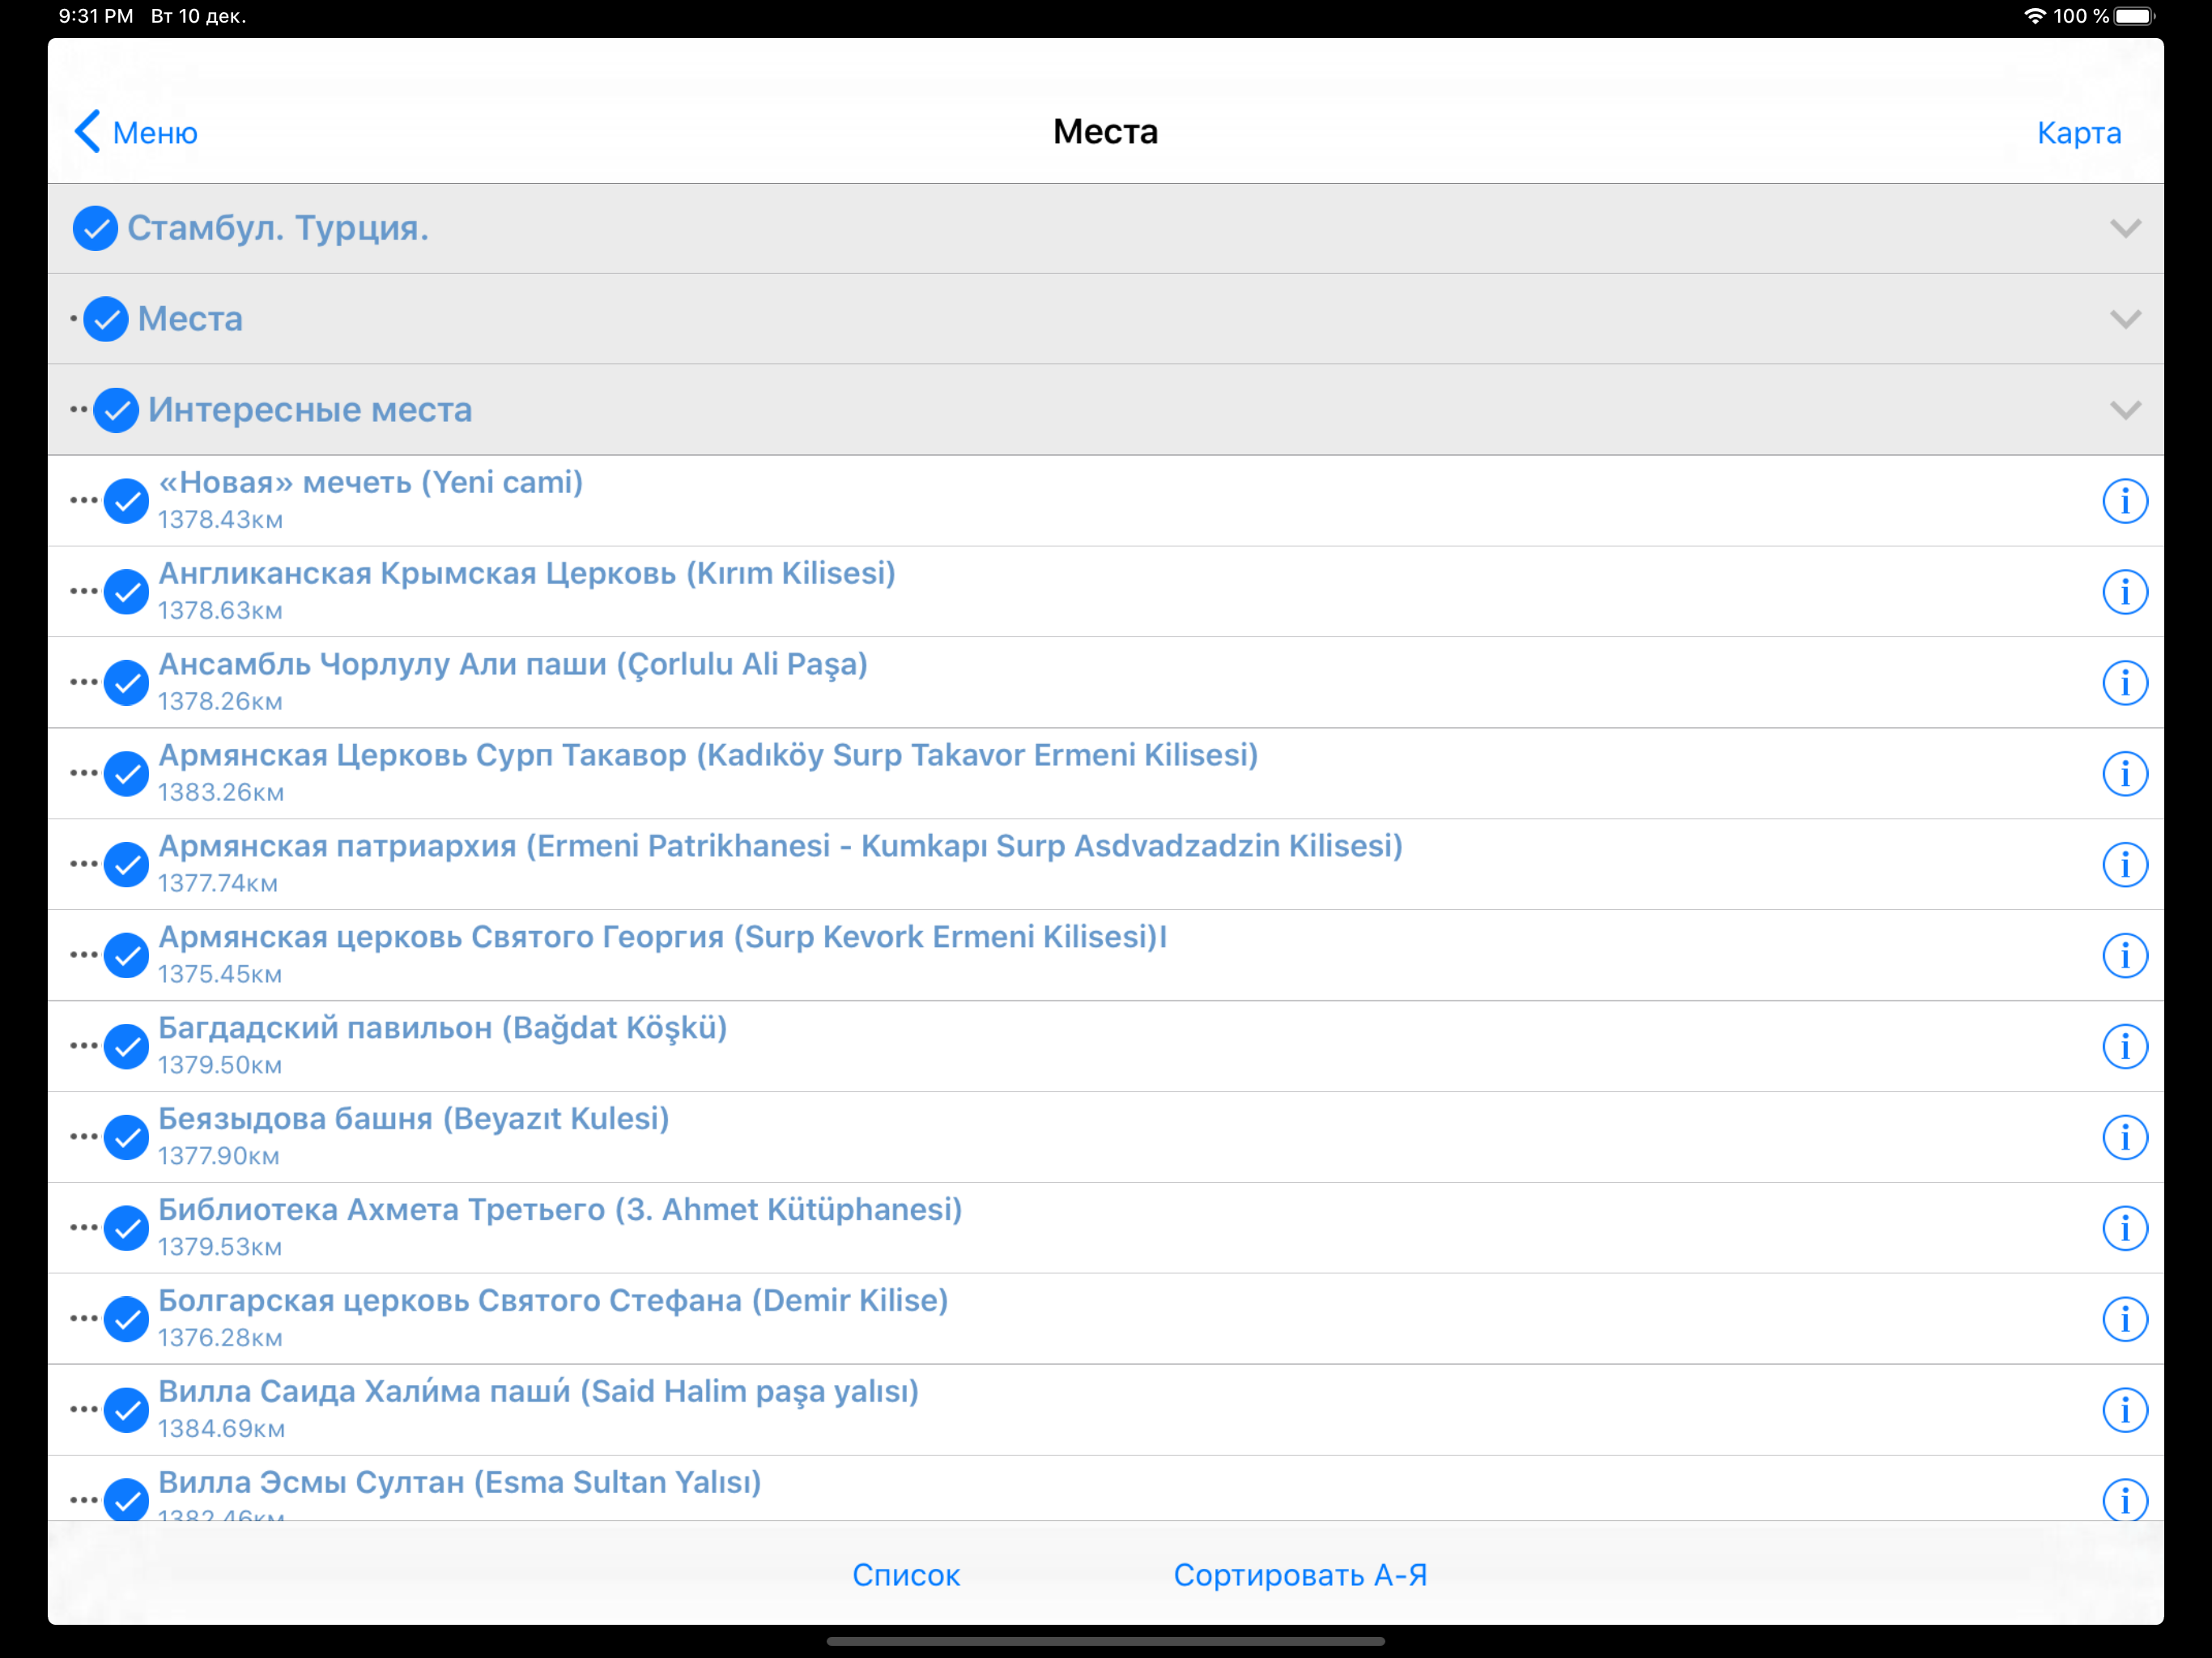The image size is (2212, 1658).
Task: Select Багдадский павильон (Bağdat Köşkü) title
Action: [443, 1028]
